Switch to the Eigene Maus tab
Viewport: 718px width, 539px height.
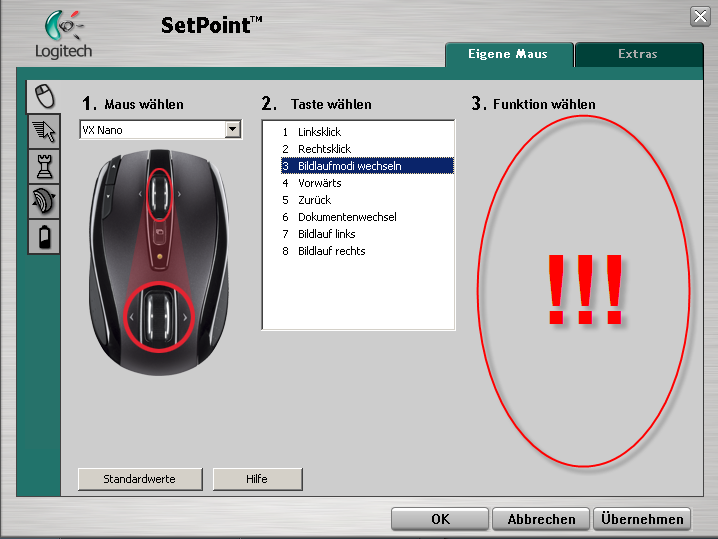[508, 54]
